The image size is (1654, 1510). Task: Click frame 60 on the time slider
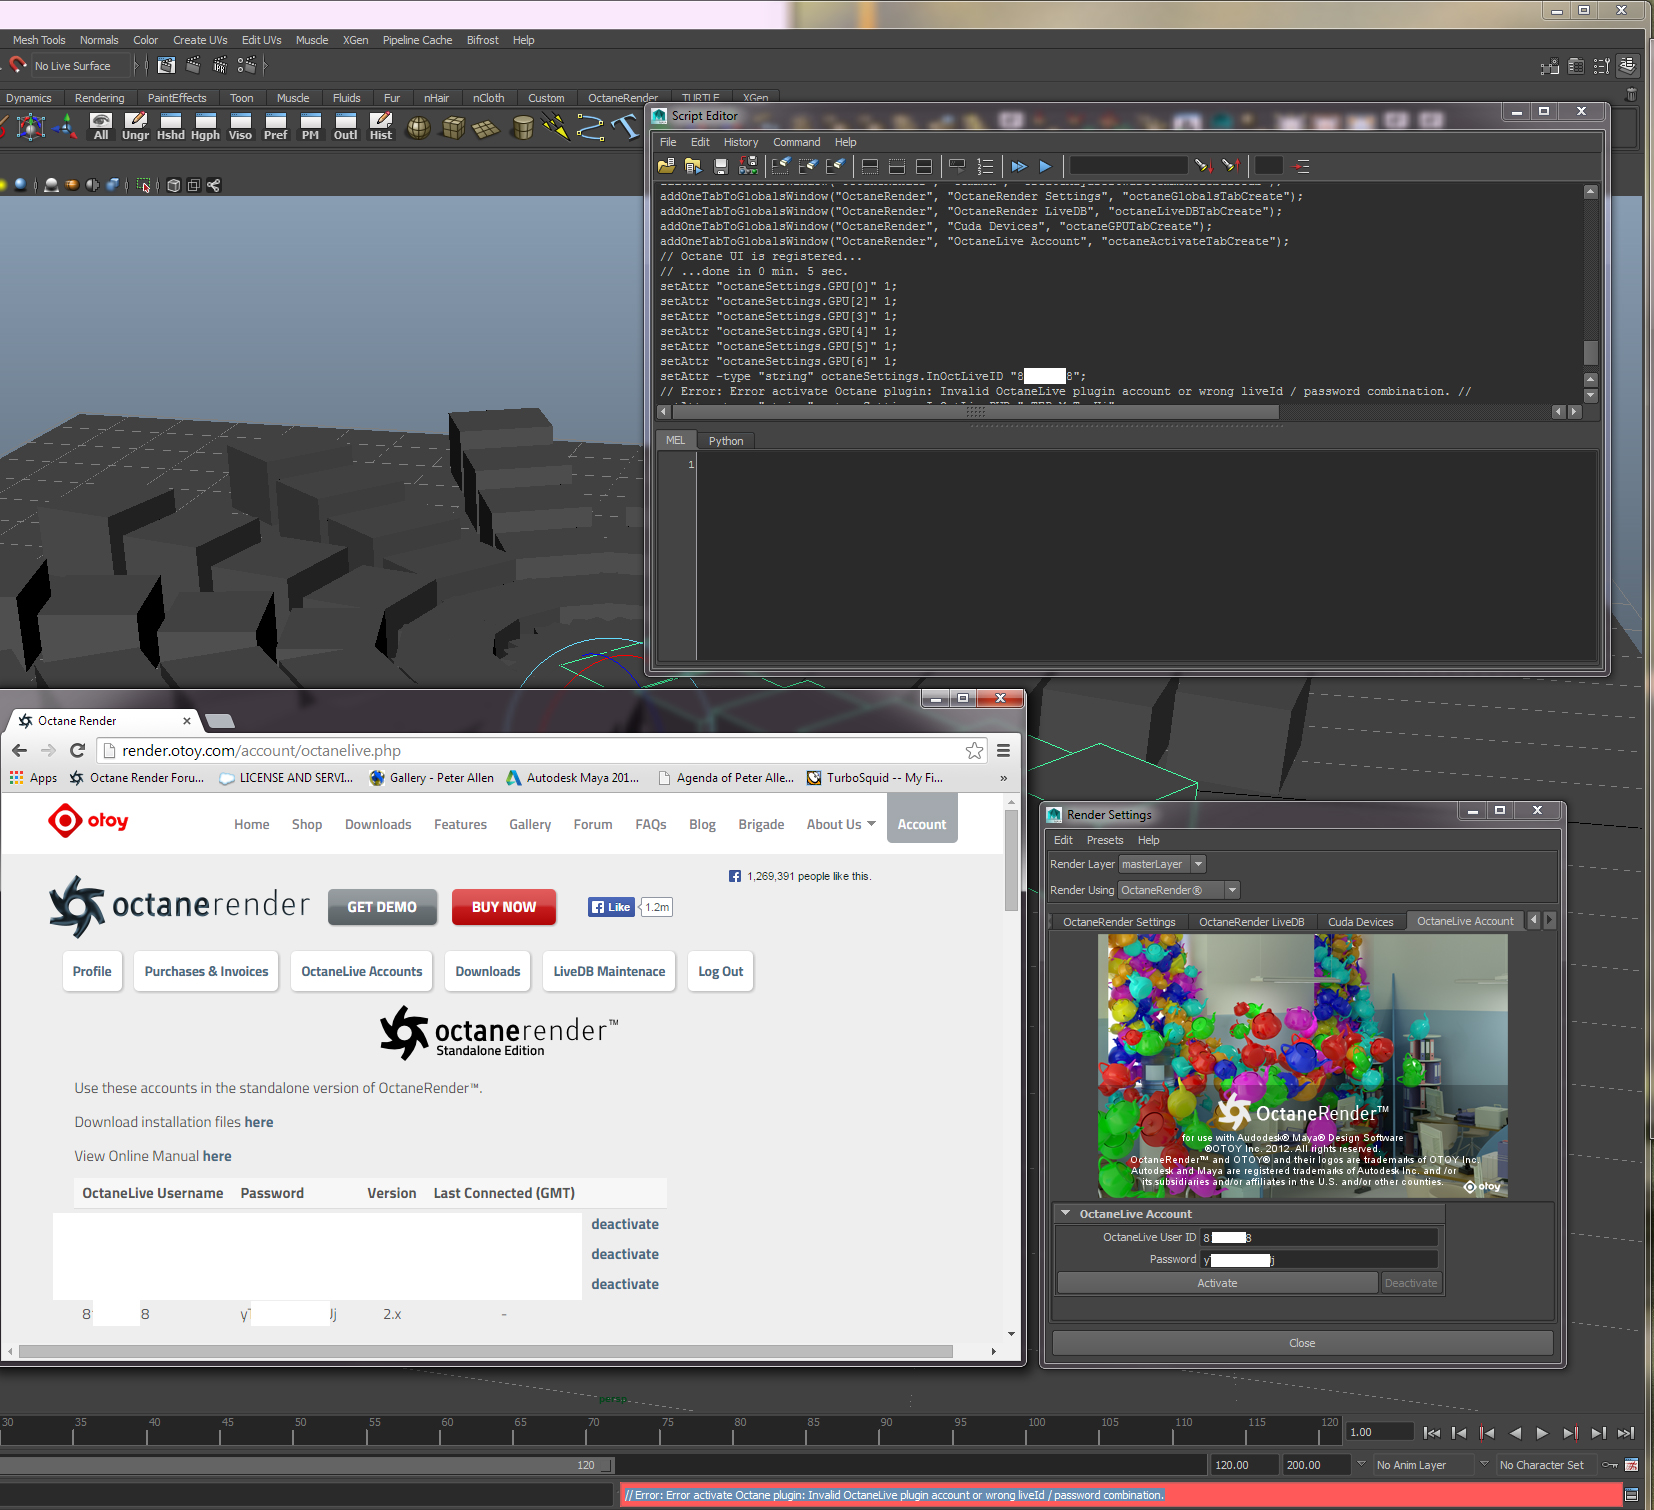coord(447,1430)
